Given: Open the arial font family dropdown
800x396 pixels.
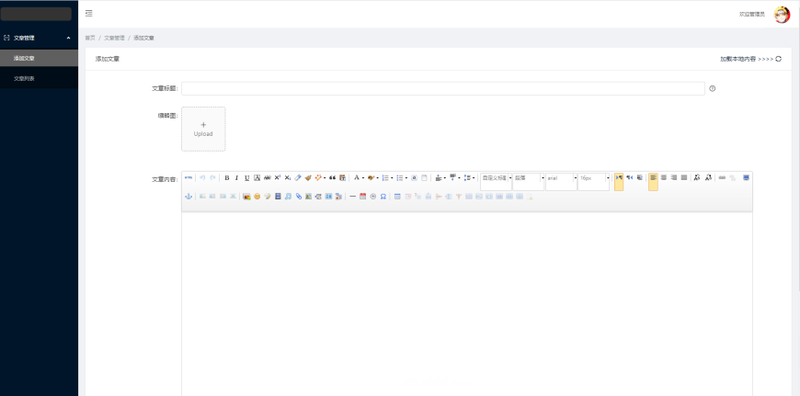Looking at the screenshot, I should (561, 182).
